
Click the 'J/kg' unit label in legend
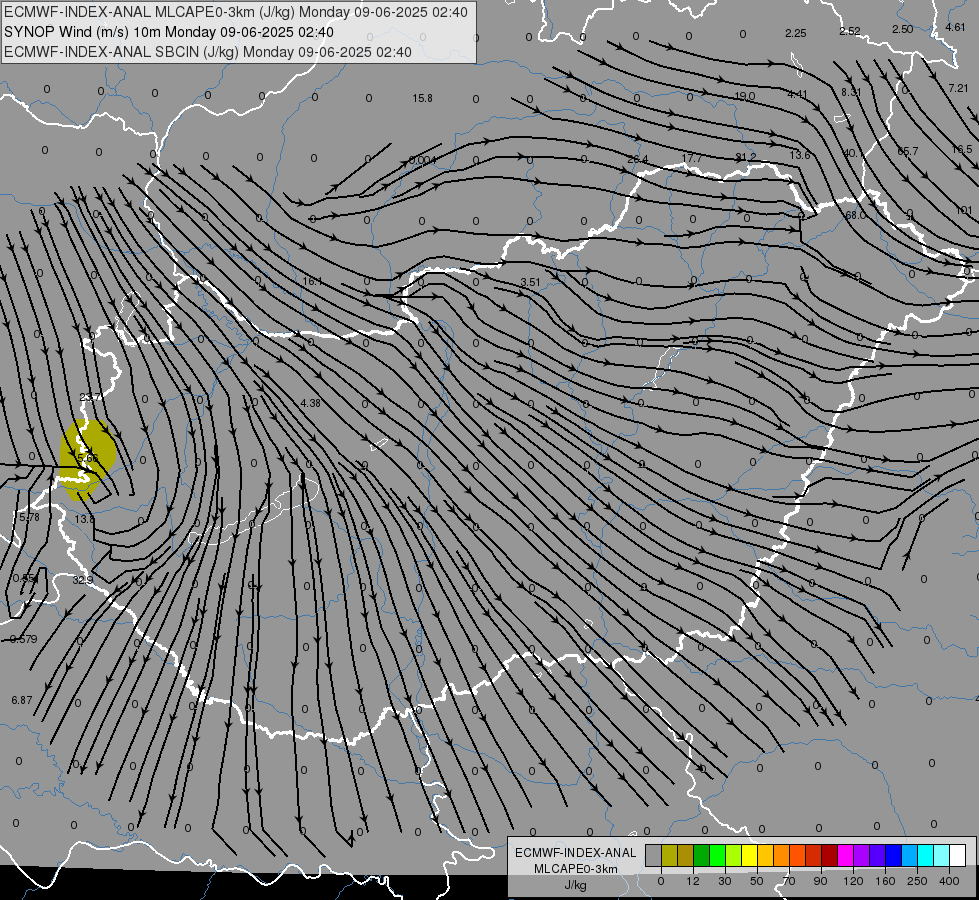pos(576,885)
